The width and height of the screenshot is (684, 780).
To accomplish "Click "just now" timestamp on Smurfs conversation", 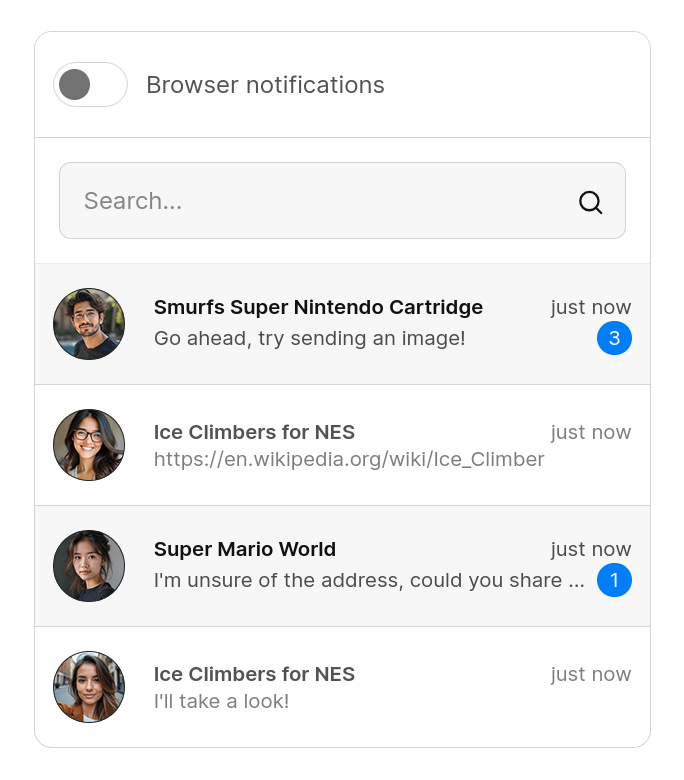I will [591, 307].
